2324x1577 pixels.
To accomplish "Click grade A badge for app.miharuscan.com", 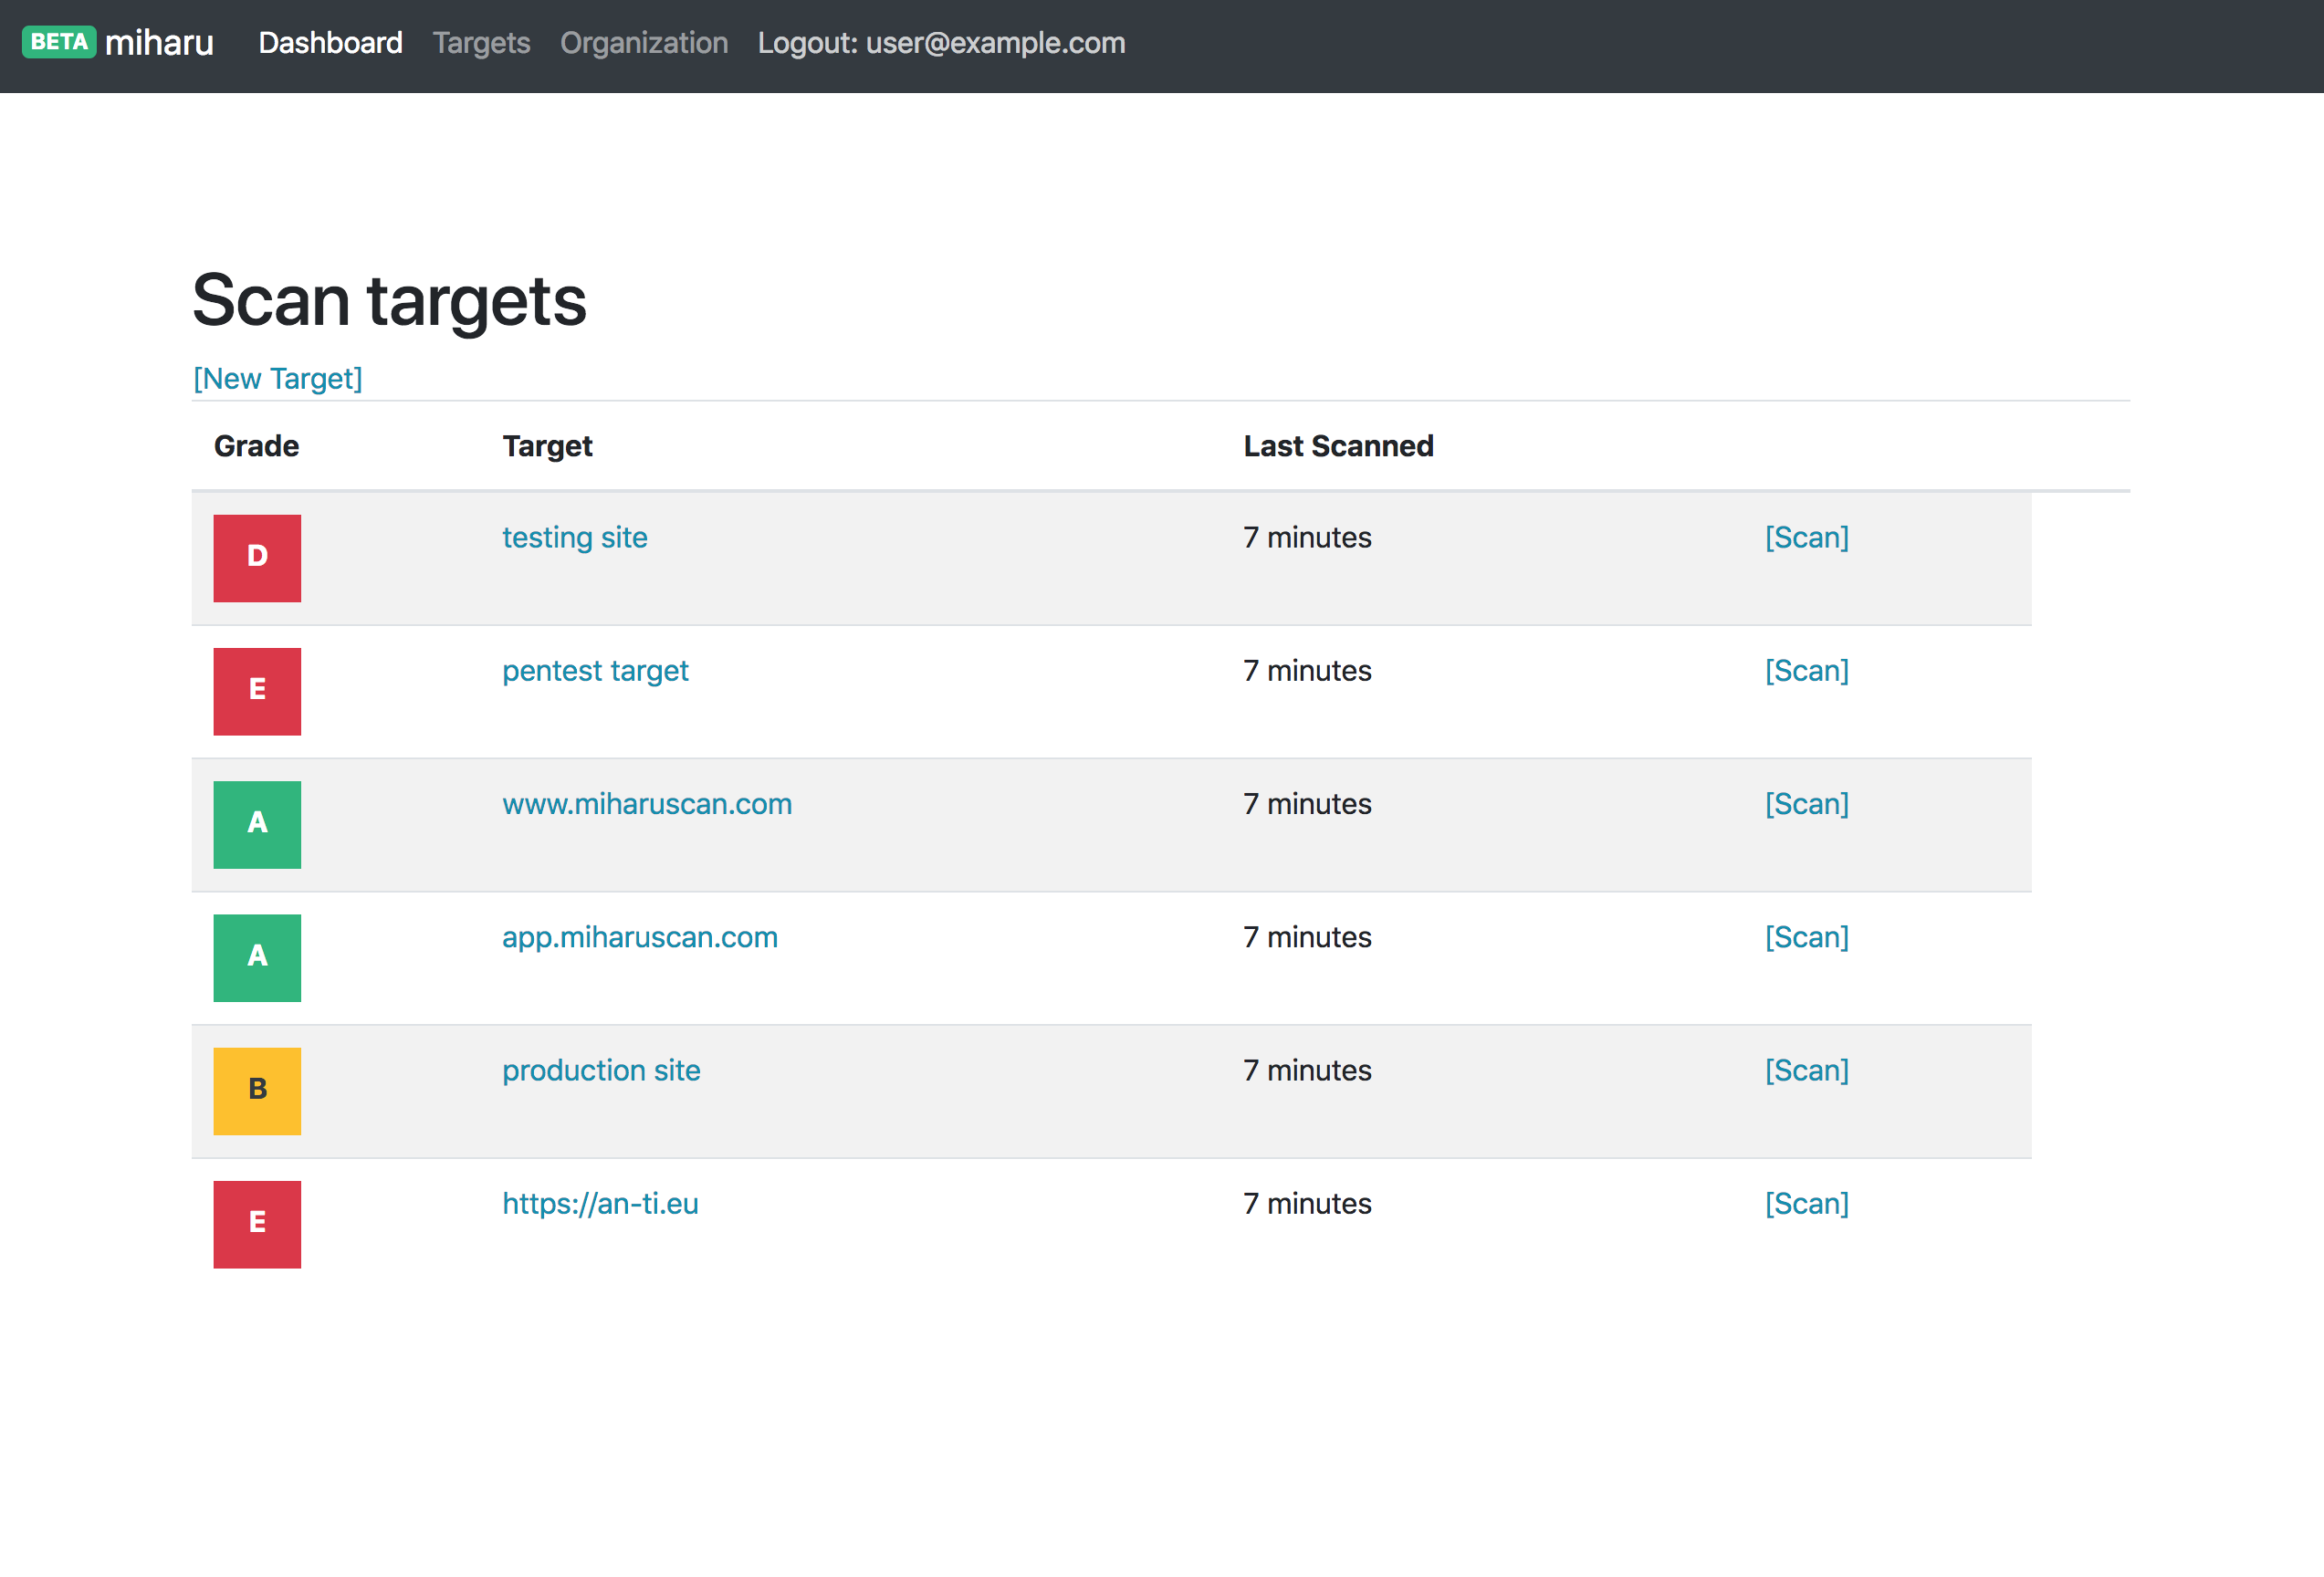I will tap(257, 957).
